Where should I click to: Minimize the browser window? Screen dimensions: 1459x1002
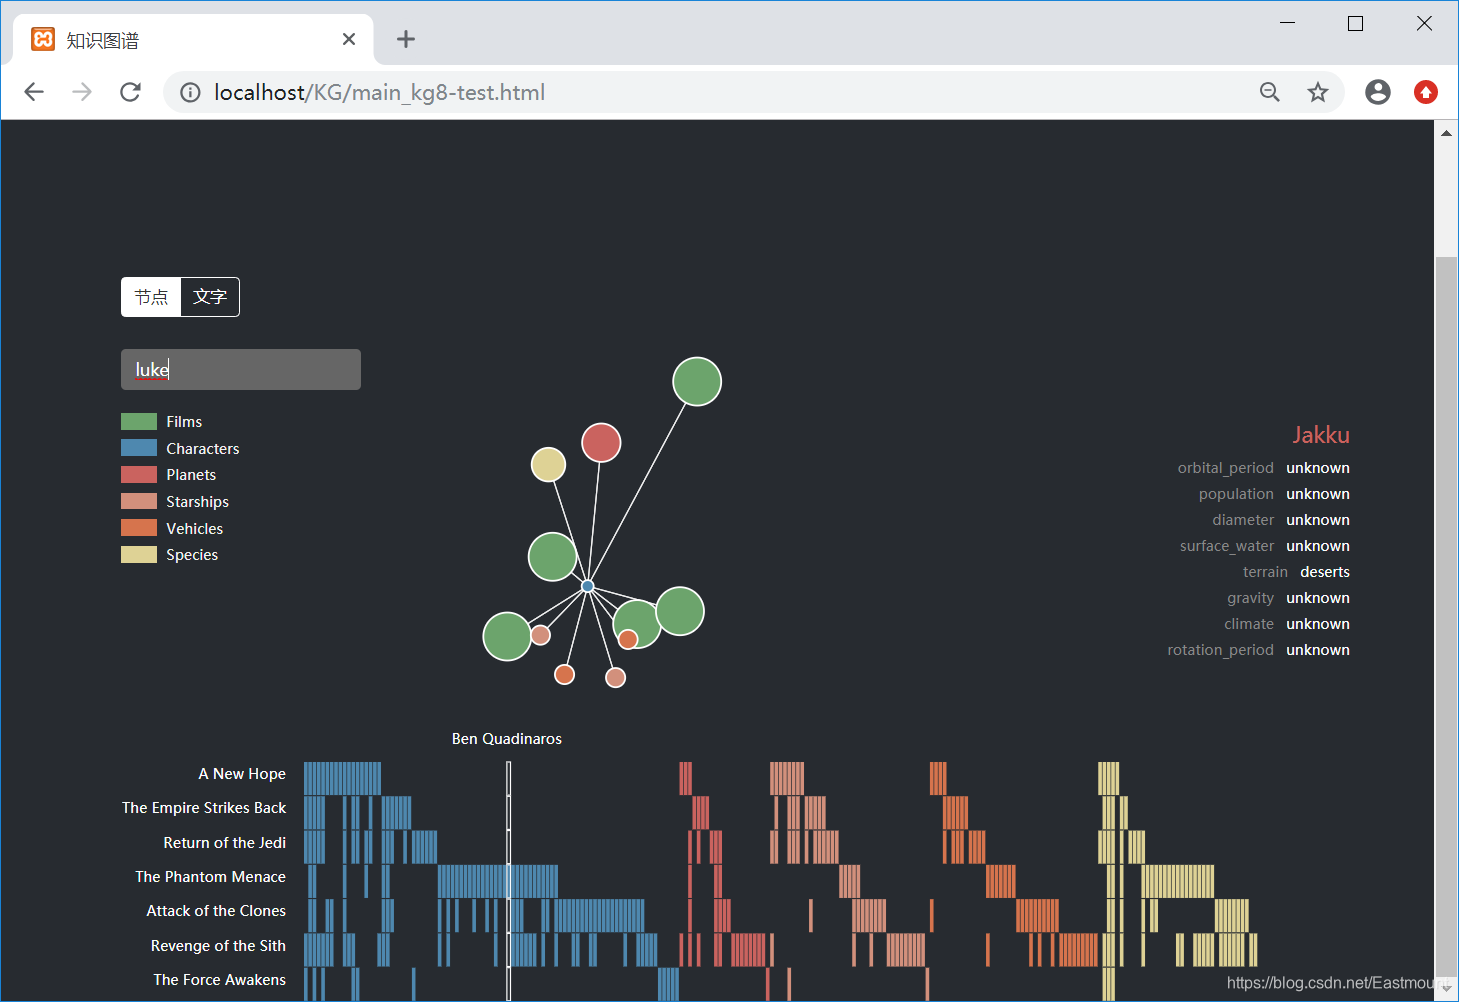[x=1288, y=23]
